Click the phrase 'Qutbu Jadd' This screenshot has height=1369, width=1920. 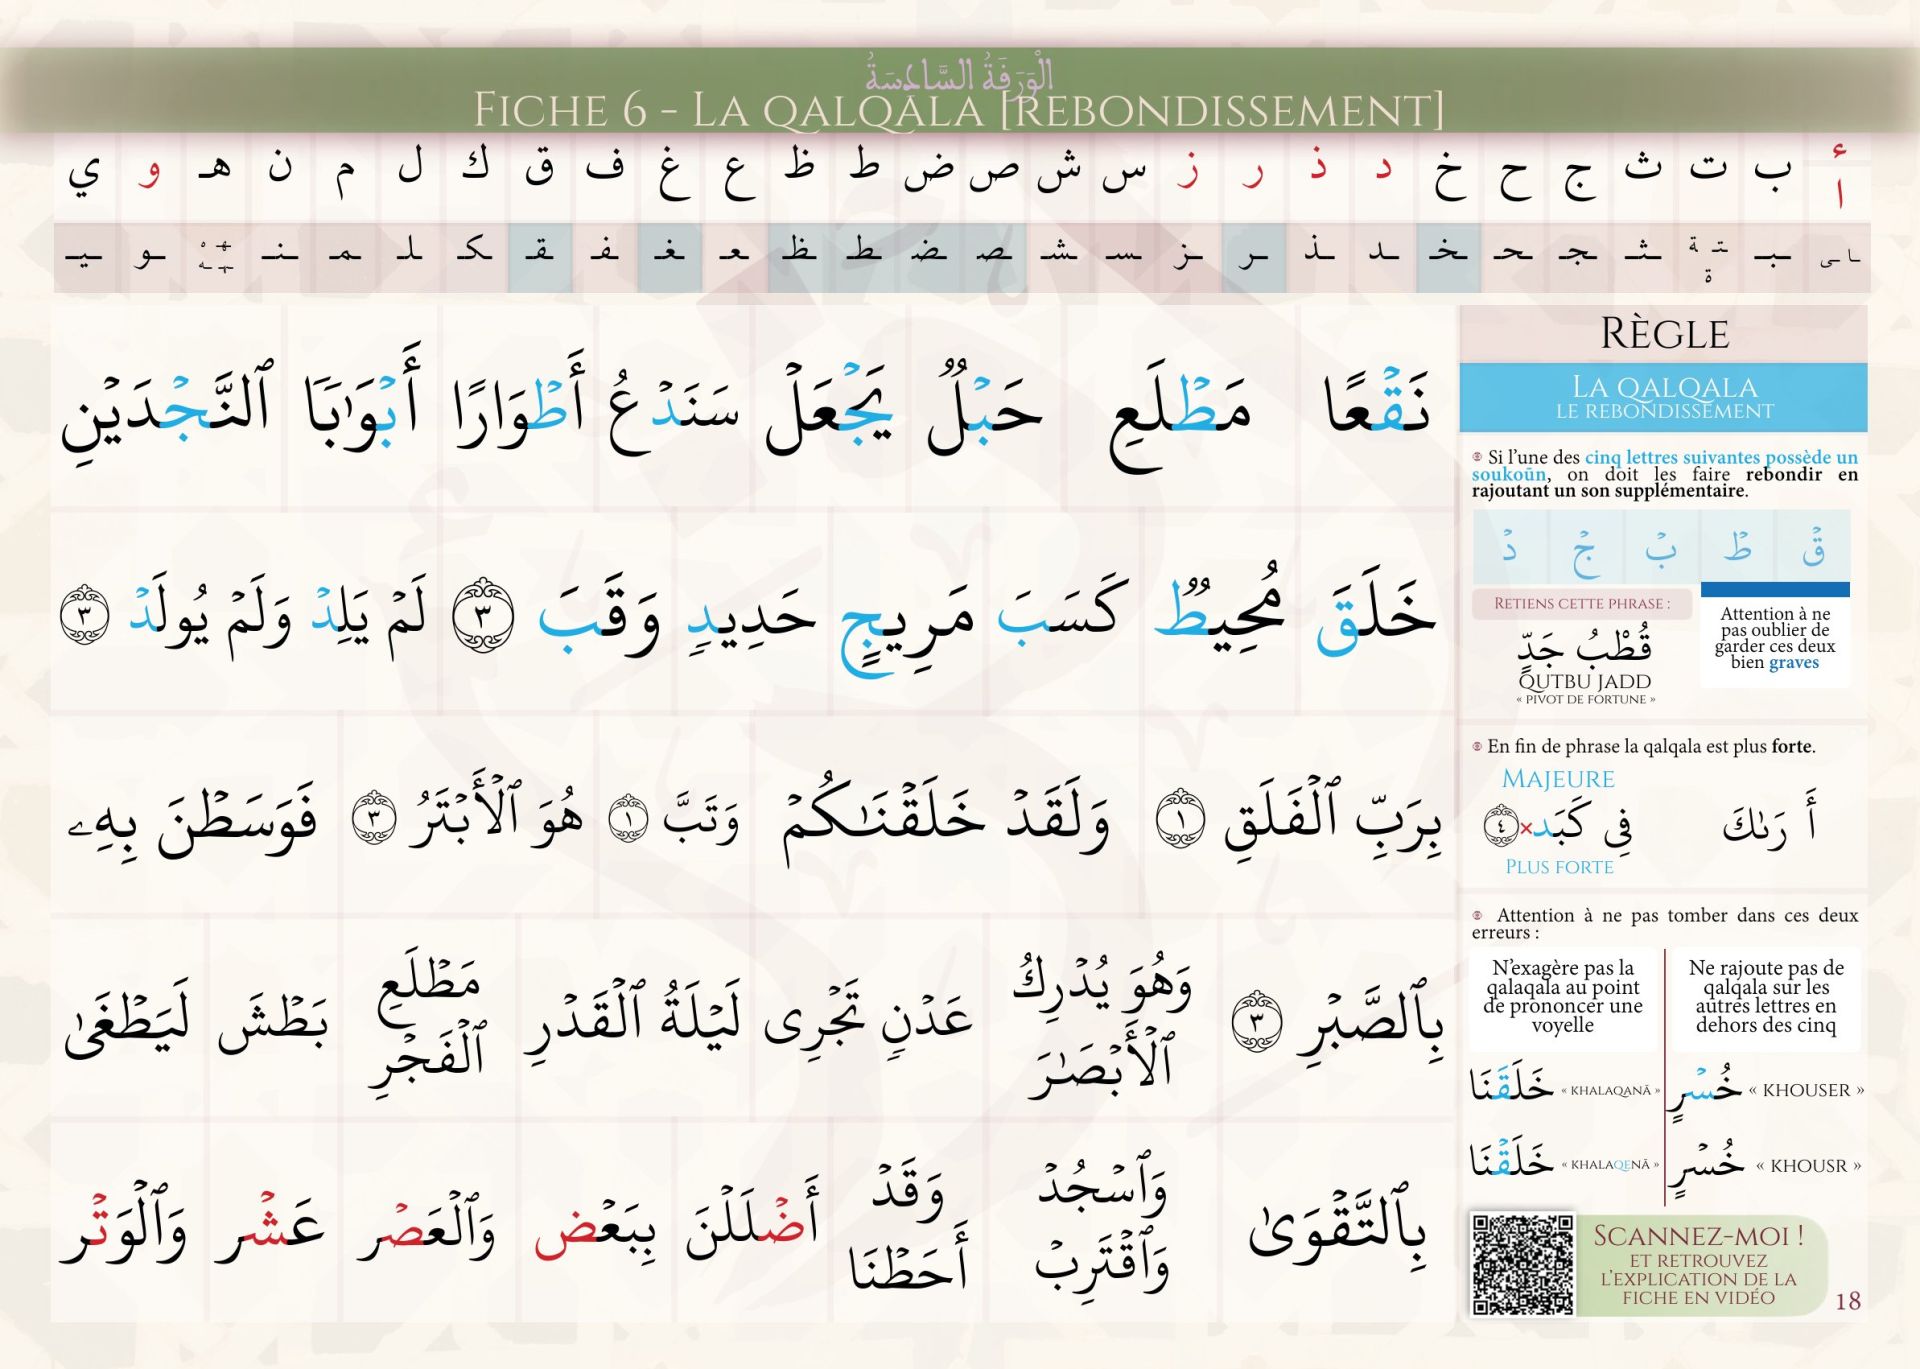click(x=1585, y=682)
